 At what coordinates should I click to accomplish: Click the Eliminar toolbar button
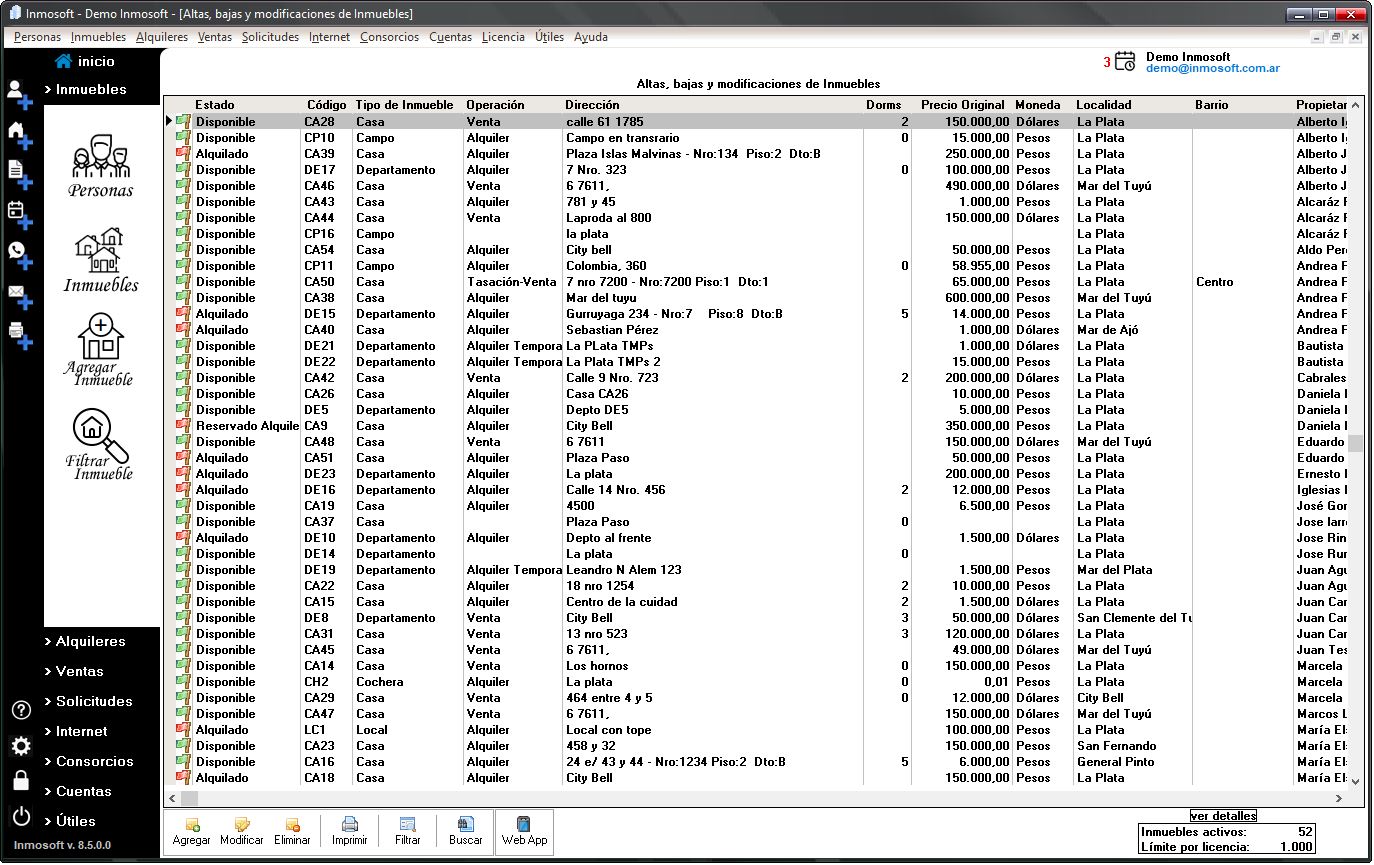[293, 832]
